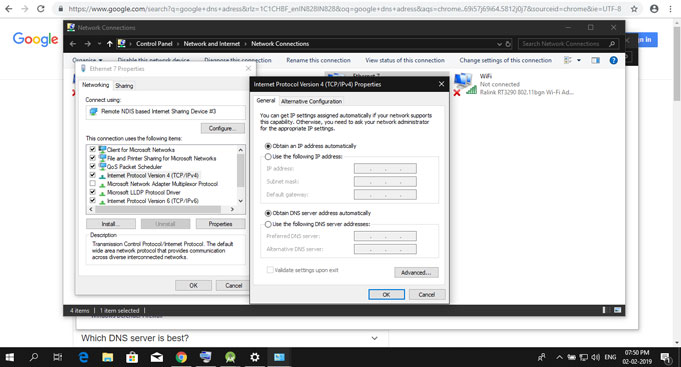Go up one level in Network Connections
The width and height of the screenshot is (681, 367).
tap(109, 44)
